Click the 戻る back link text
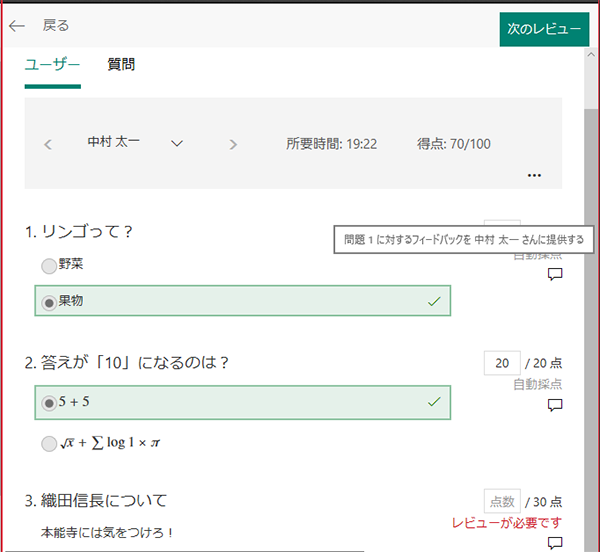The height and width of the screenshot is (552, 600). (56, 26)
